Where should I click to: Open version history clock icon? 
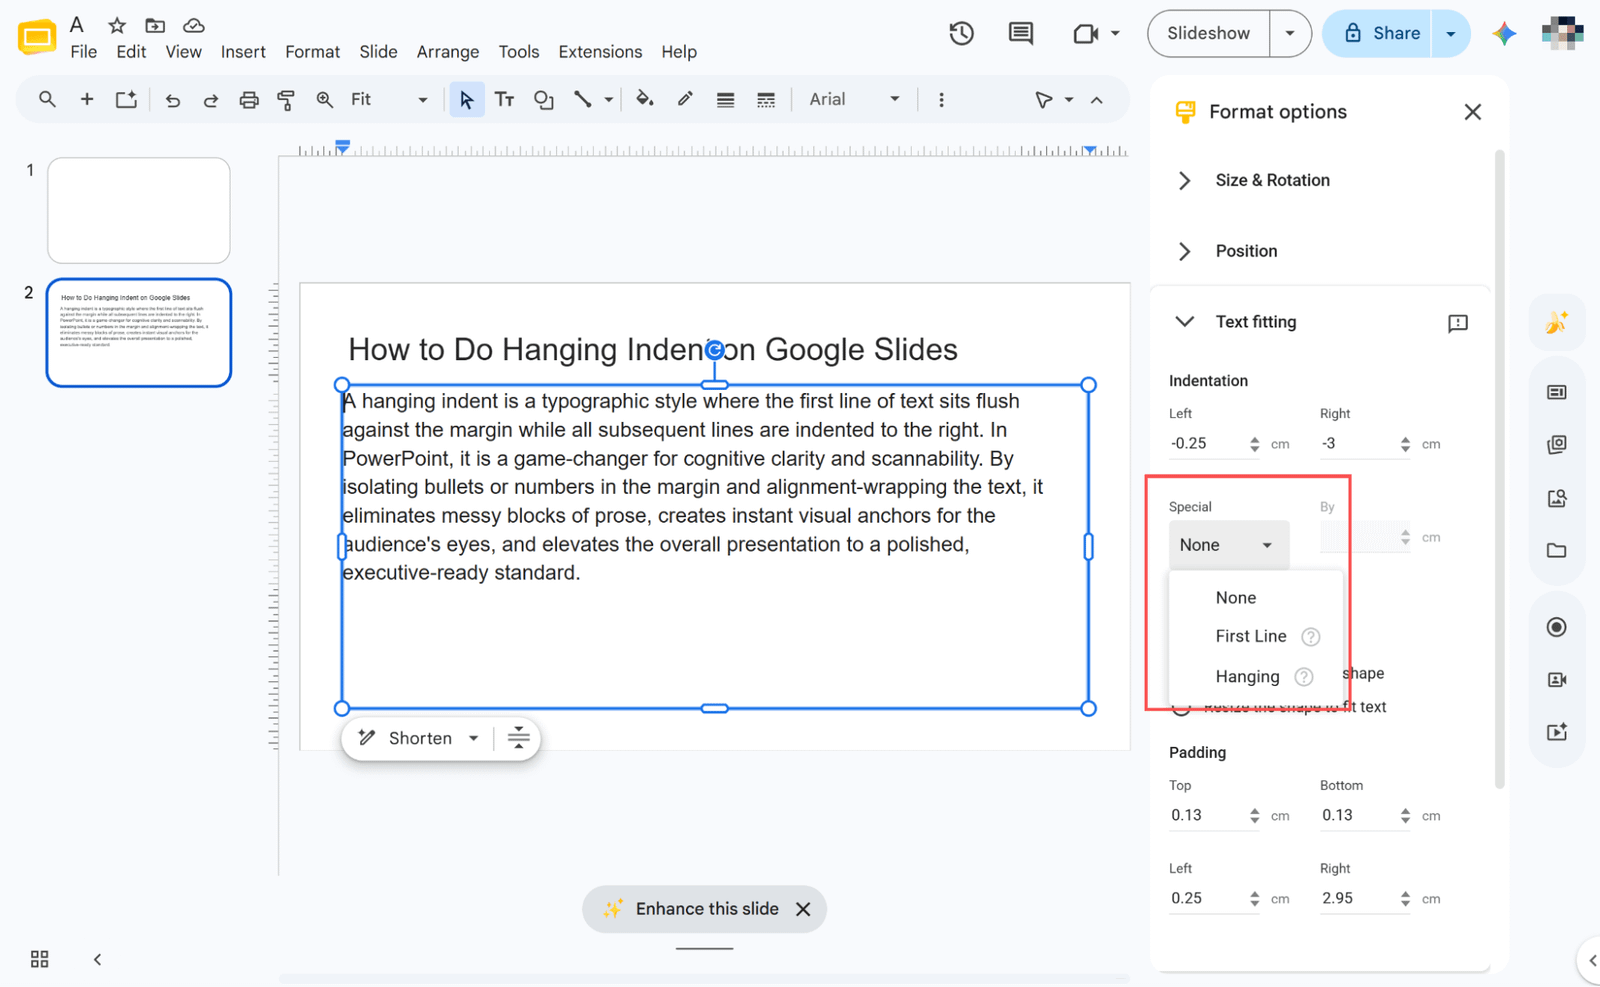click(x=961, y=34)
